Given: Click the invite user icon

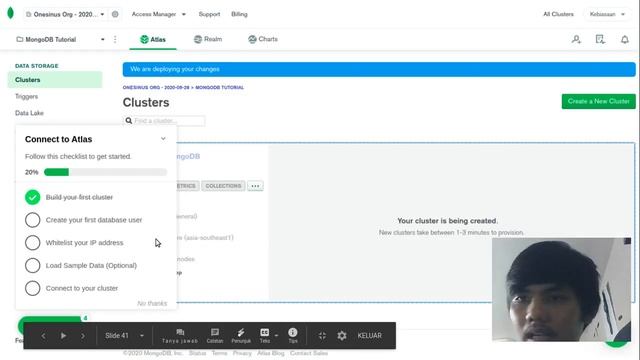Looking at the screenshot, I should (x=576, y=40).
